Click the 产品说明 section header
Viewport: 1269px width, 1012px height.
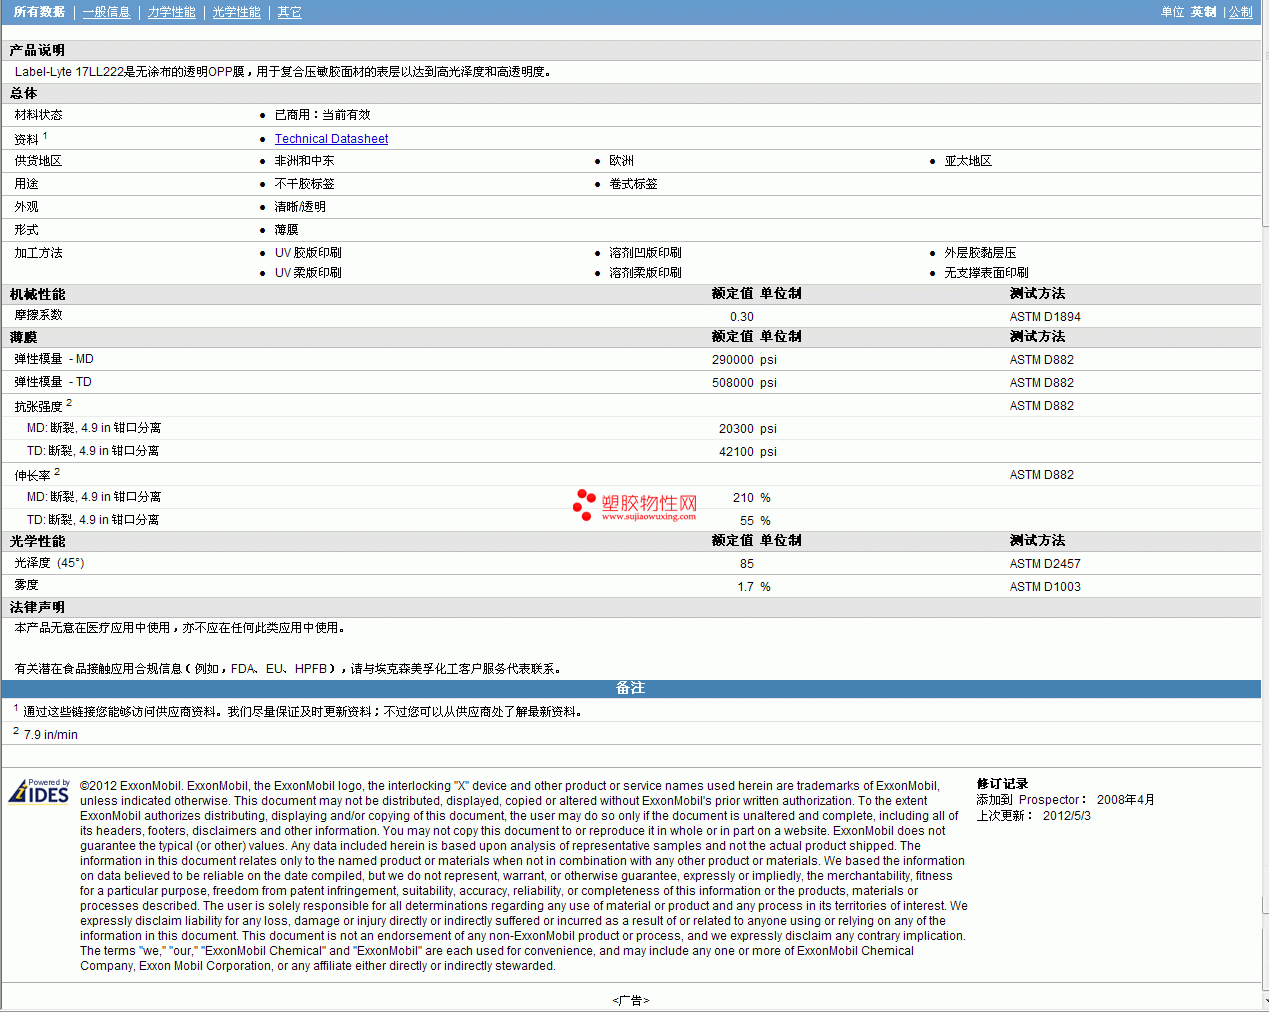pos(37,50)
